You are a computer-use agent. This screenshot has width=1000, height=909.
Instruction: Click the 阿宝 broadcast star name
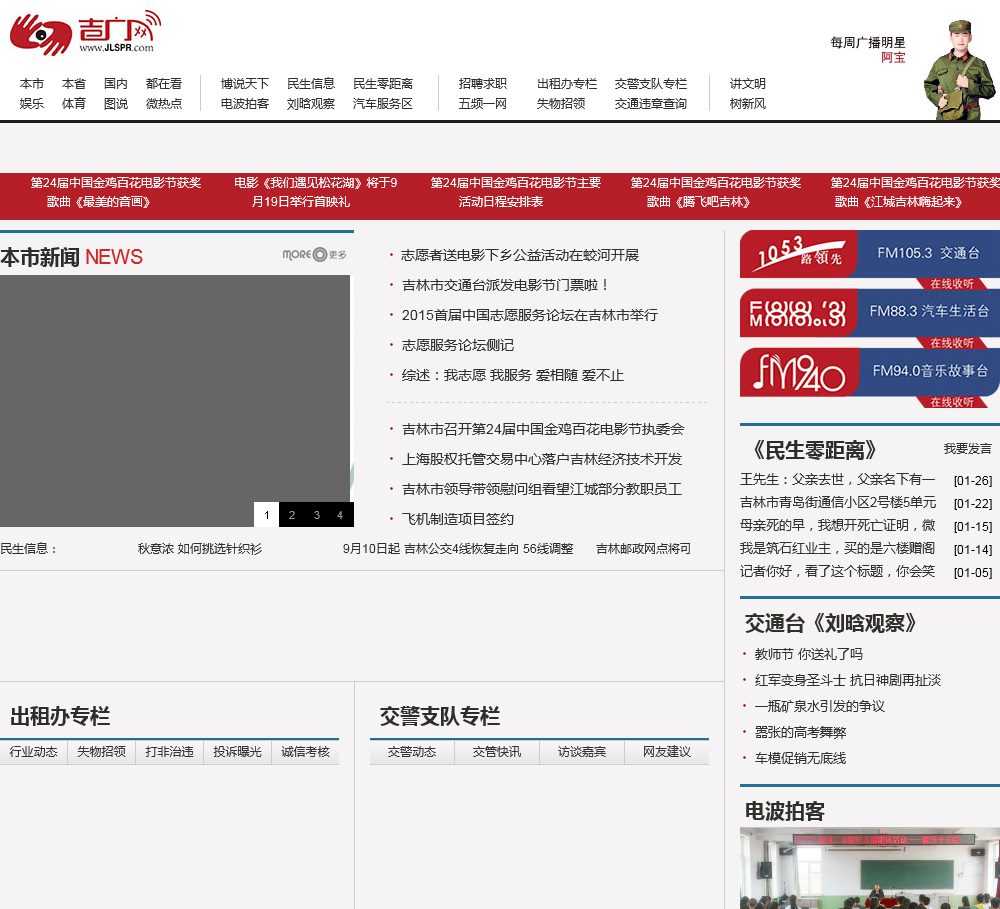point(893,57)
